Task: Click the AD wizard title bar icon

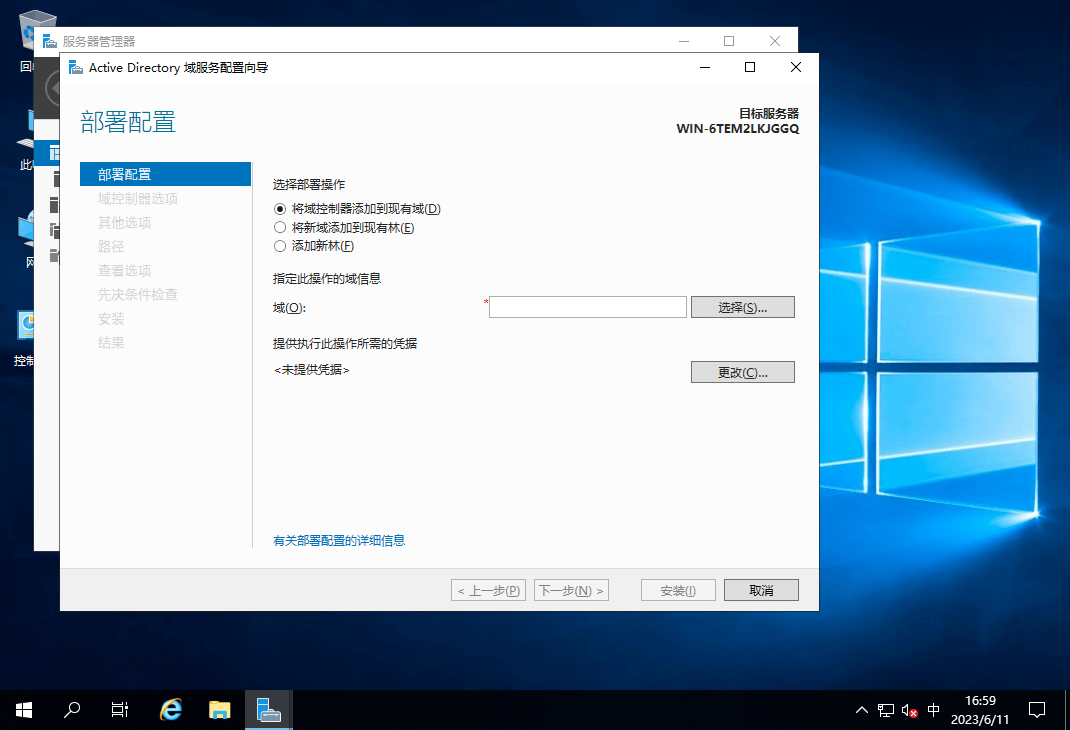Action: (x=76, y=67)
